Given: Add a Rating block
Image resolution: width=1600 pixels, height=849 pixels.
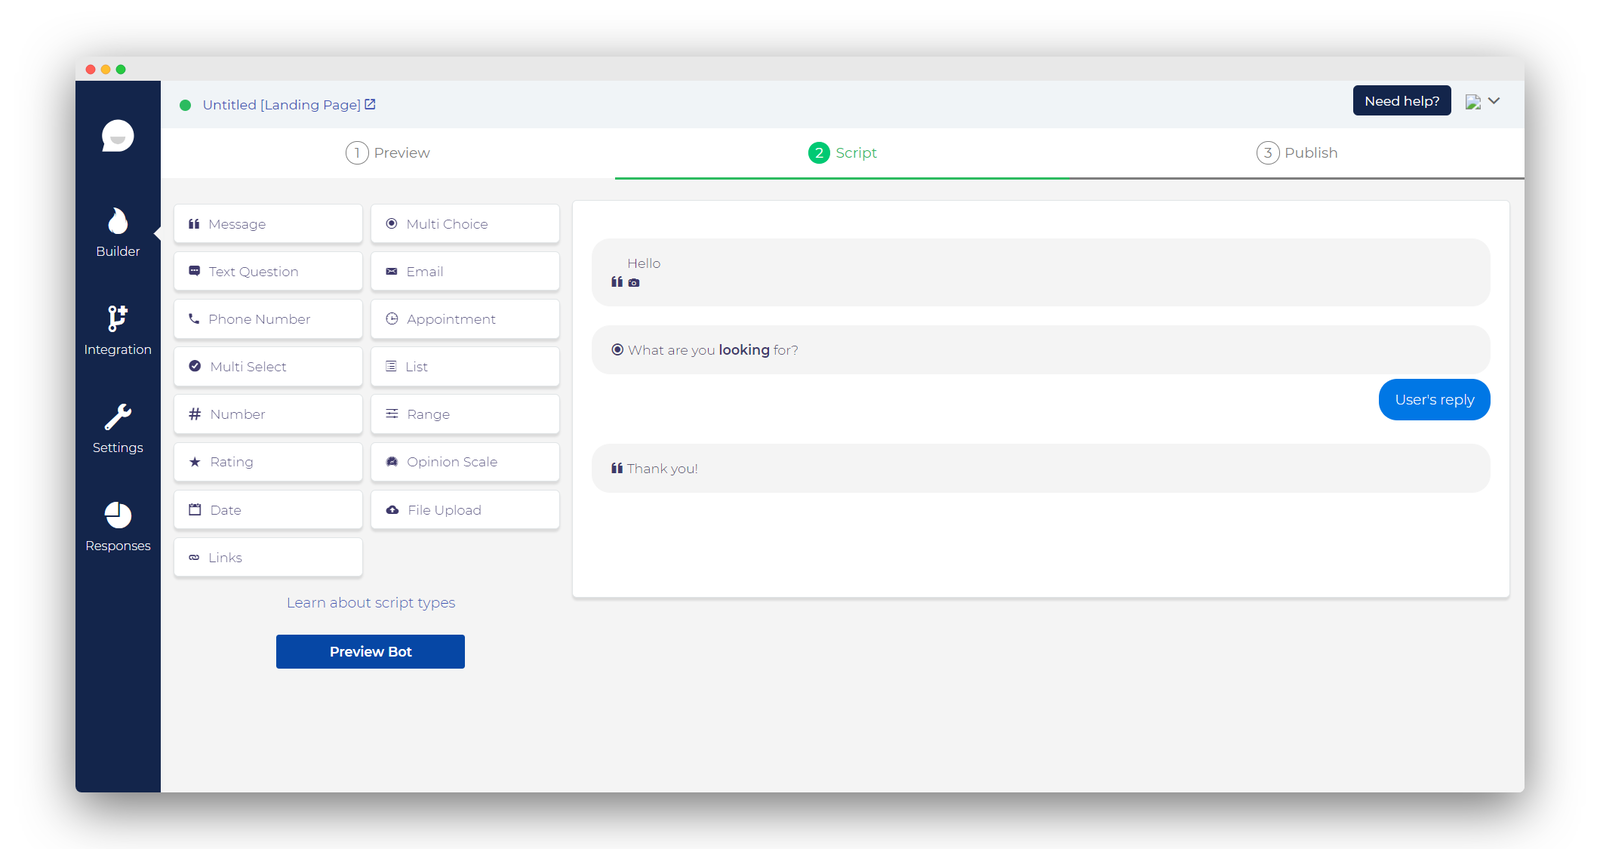Looking at the screenshot, I should point(268,462).
